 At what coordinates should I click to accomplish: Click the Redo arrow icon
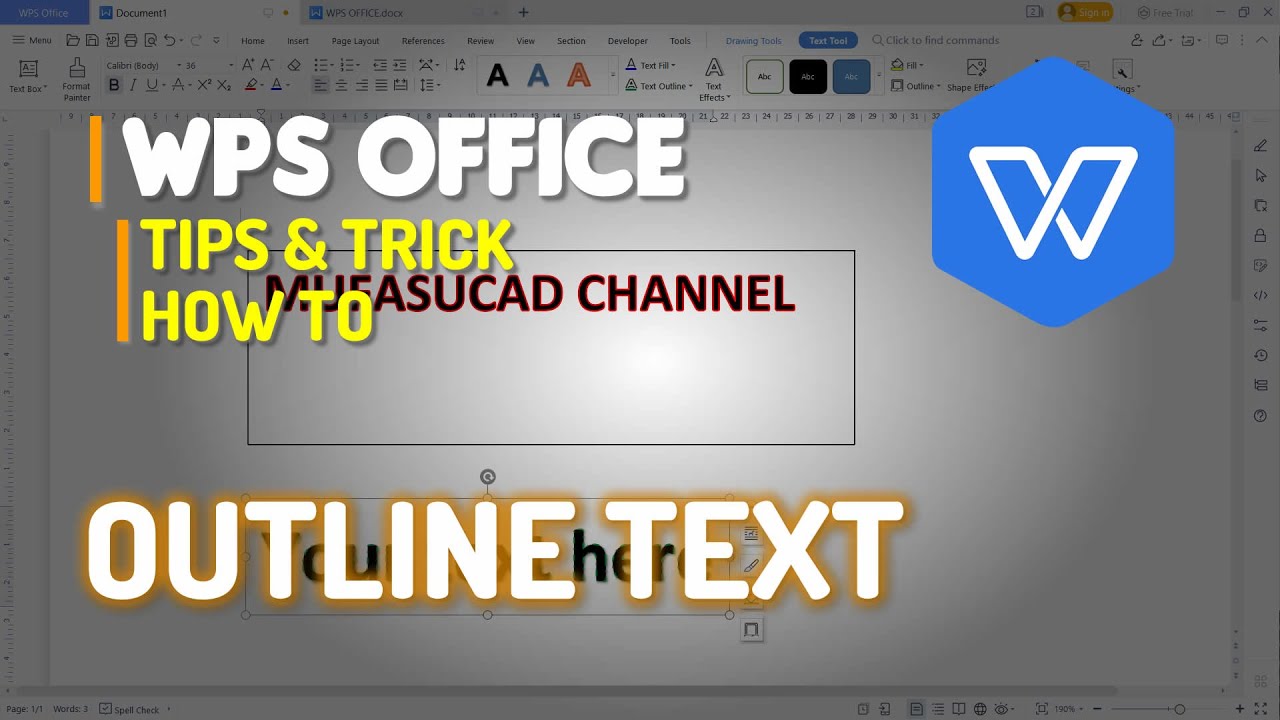click(x=196, y=41)
